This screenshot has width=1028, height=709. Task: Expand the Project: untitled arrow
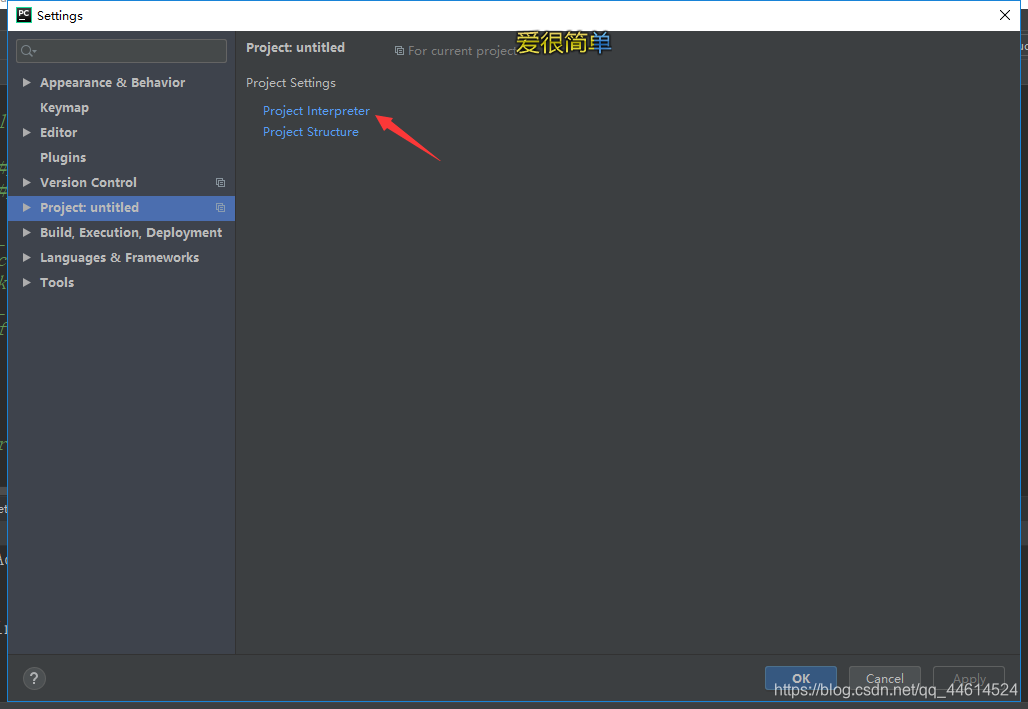26,207
